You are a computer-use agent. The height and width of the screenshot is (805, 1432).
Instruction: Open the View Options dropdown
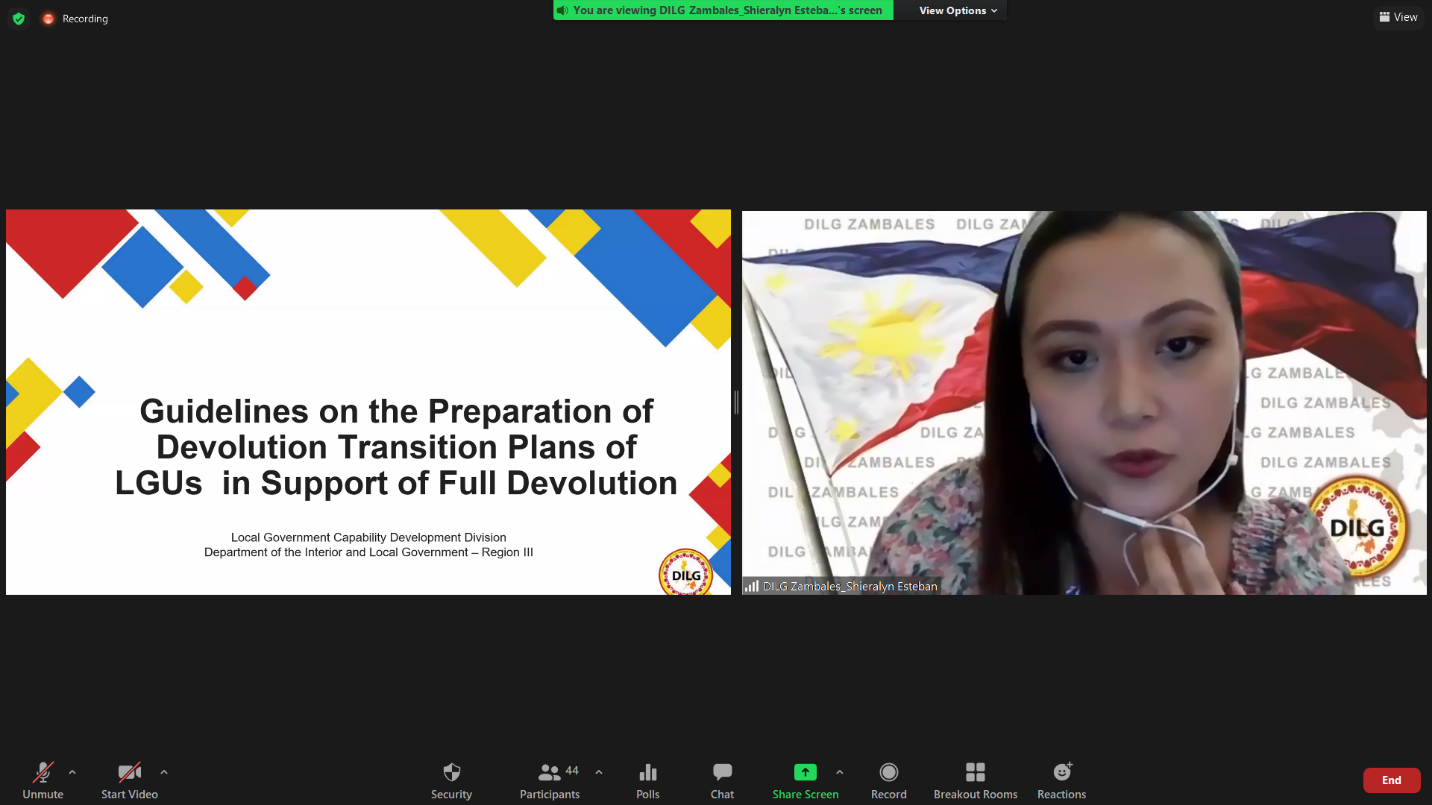[x=958, y=10]
